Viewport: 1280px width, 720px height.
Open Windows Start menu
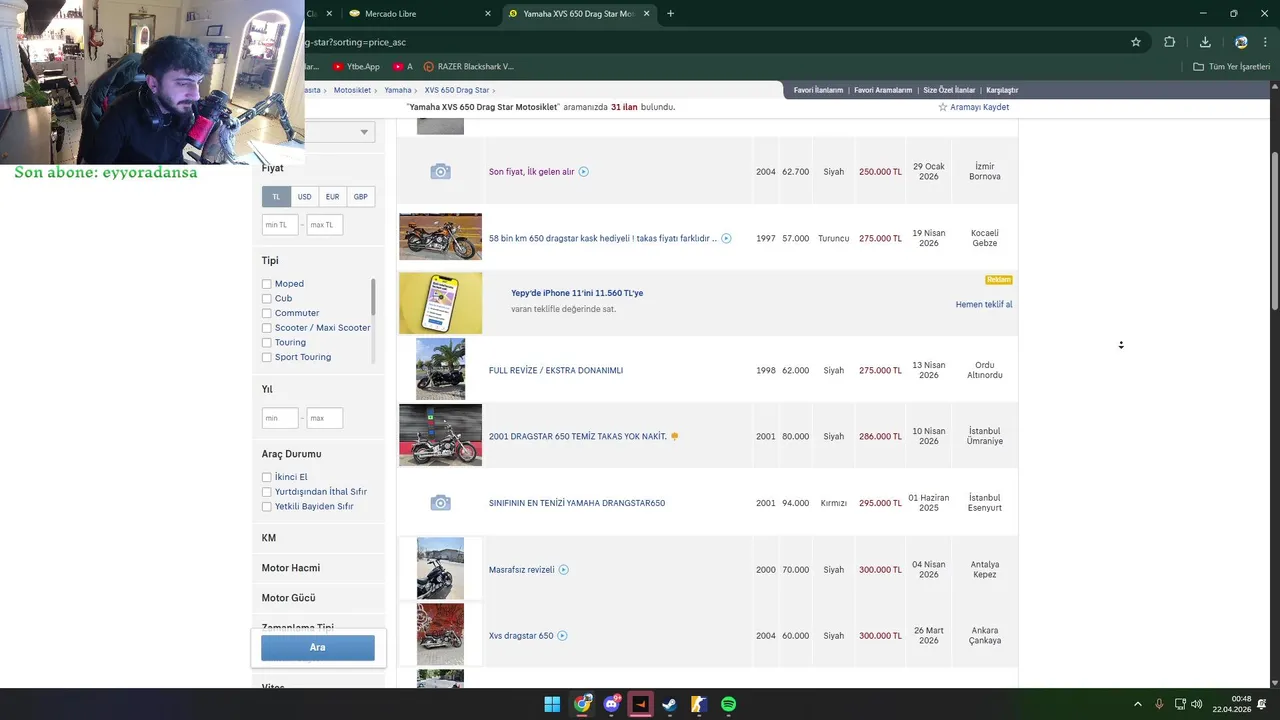coord(552,704)
